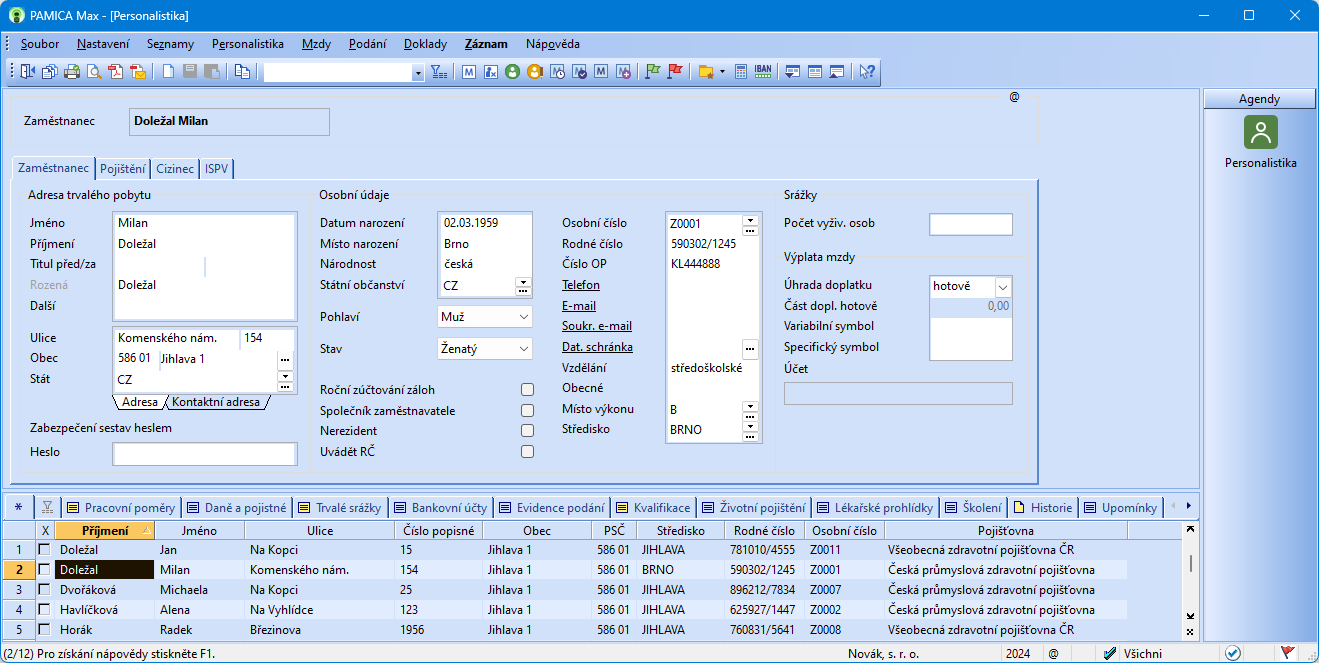Check the Uvádět RČ checkbox
This screenshot has height=663, width=1319.
click(x=527, y=452)
